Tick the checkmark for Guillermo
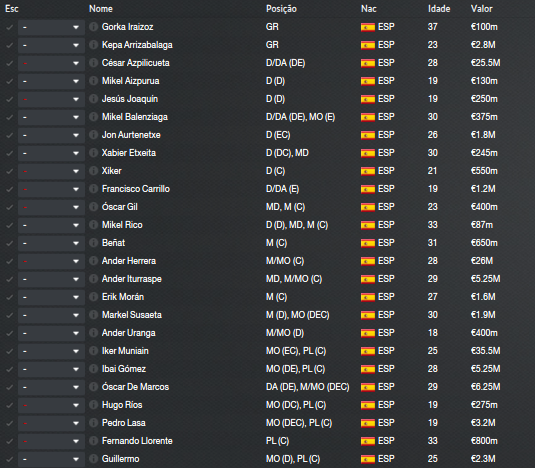Image resolution: width=535 pixels, height=470 pixels. (x=10, y=459)
